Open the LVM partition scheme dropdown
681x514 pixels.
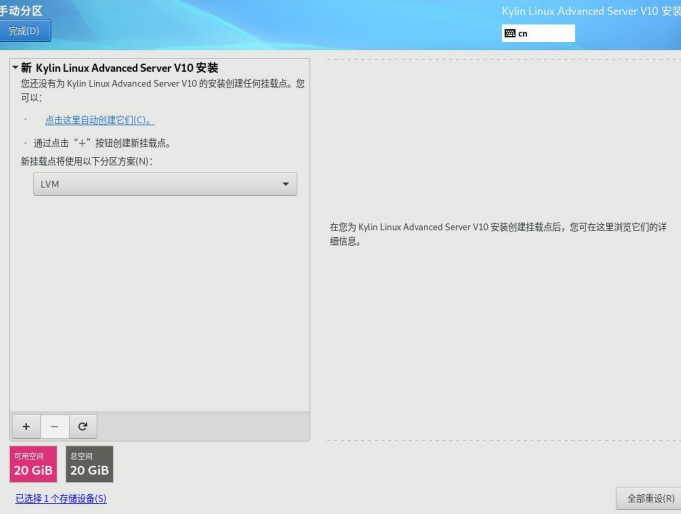point(165,184)
